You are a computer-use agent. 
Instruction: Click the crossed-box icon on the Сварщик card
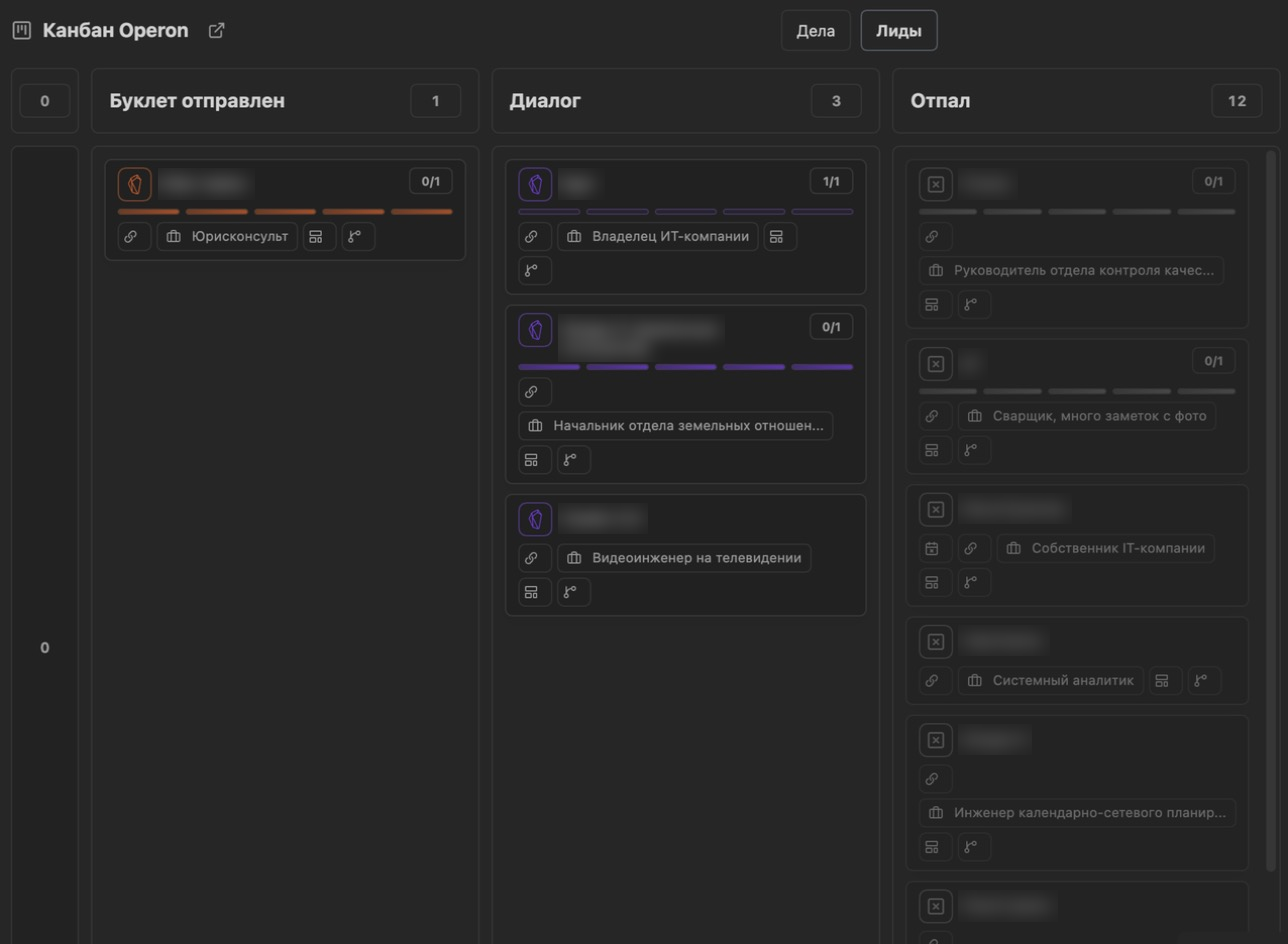(x=936, y=364)
